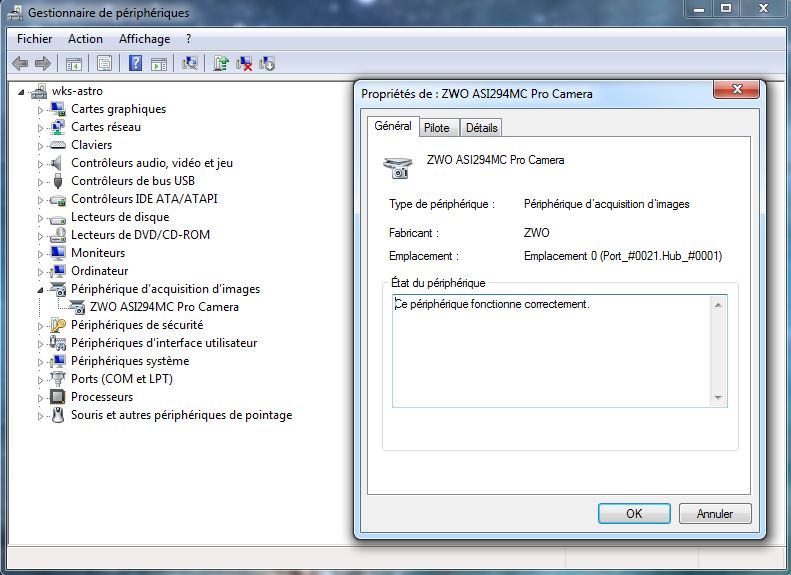Expand the Périphériques système node
The width and height of the screenshot is (791, 575).
pyautogui.click(x=40, y=362)
